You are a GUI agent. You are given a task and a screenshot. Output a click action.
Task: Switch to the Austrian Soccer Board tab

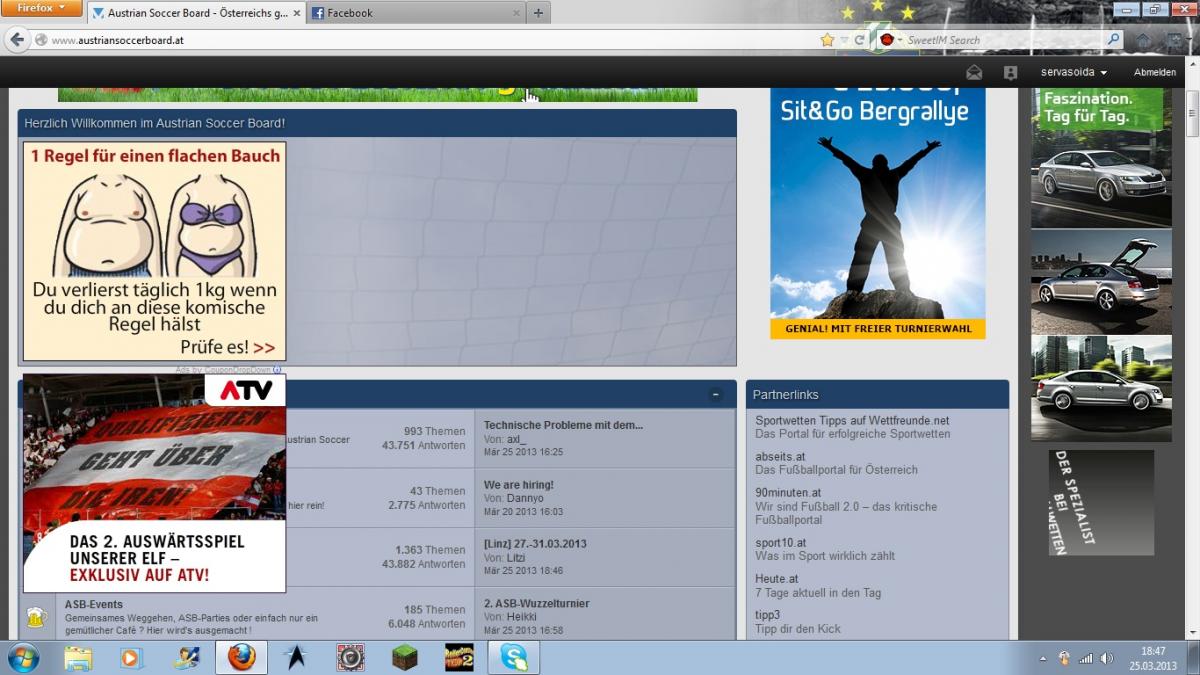coord(195,13)
